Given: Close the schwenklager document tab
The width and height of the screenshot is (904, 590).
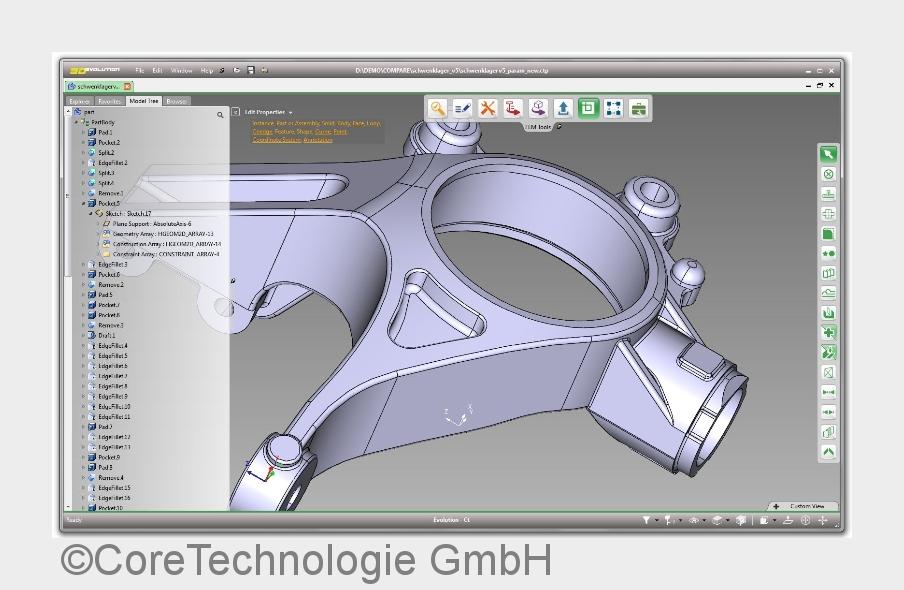Looking at the screenshot, I should click(128, 87).
